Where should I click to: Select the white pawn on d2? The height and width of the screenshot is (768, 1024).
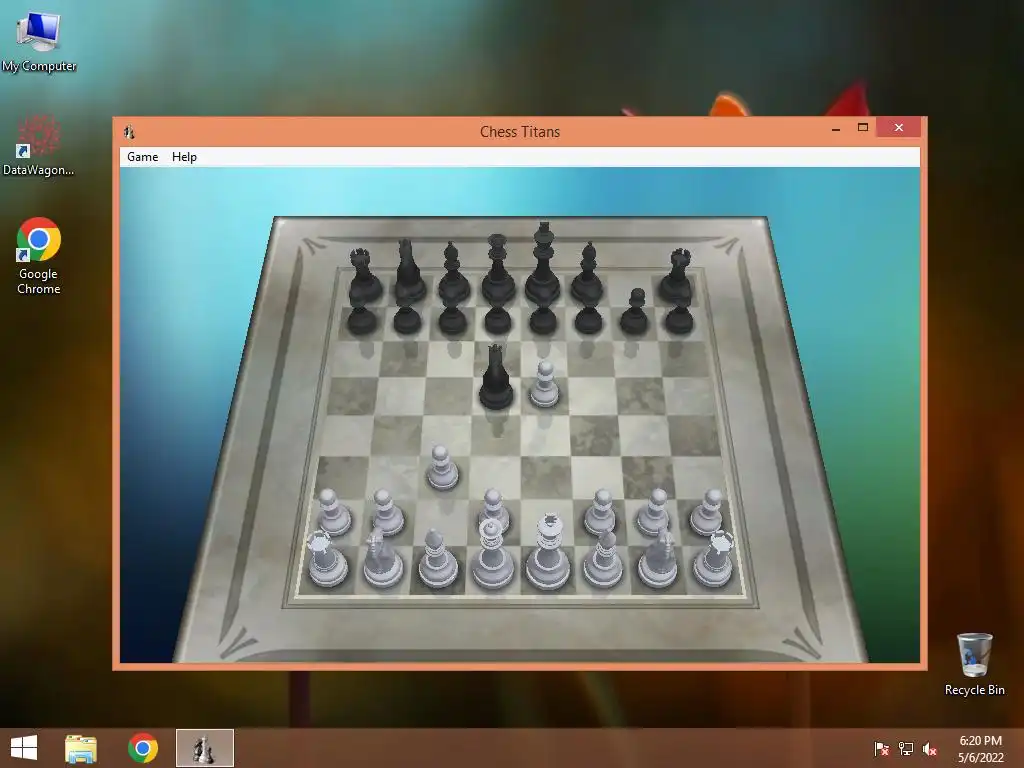[494, 507]
